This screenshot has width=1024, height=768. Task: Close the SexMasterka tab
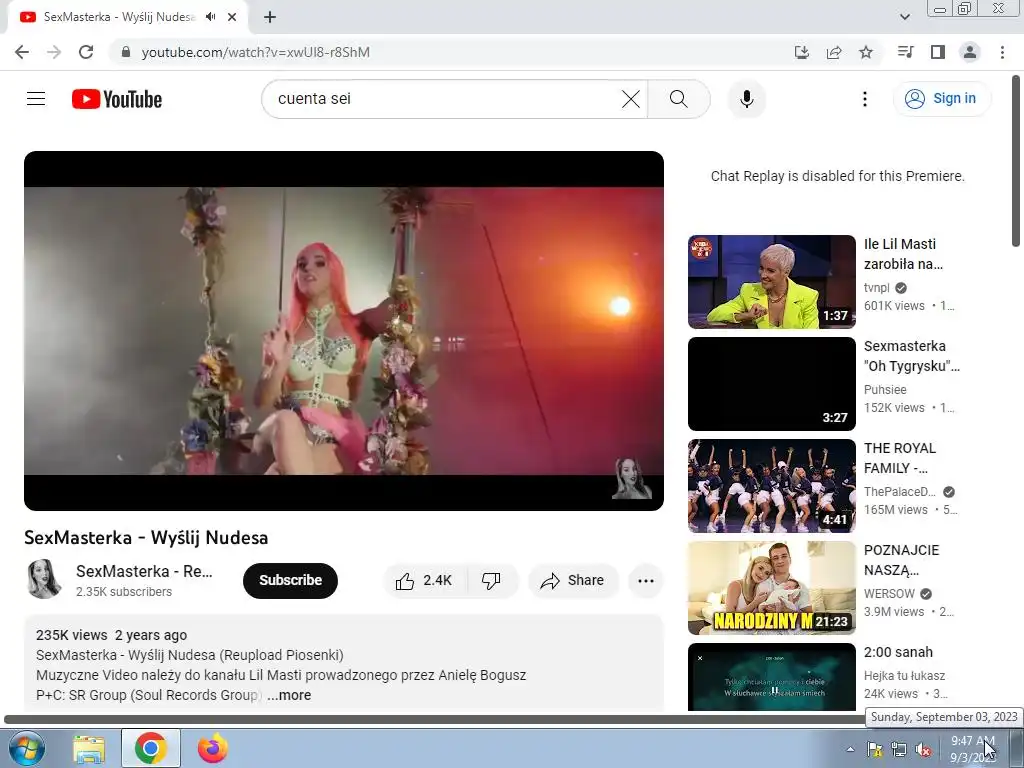[x=232, y=17]
